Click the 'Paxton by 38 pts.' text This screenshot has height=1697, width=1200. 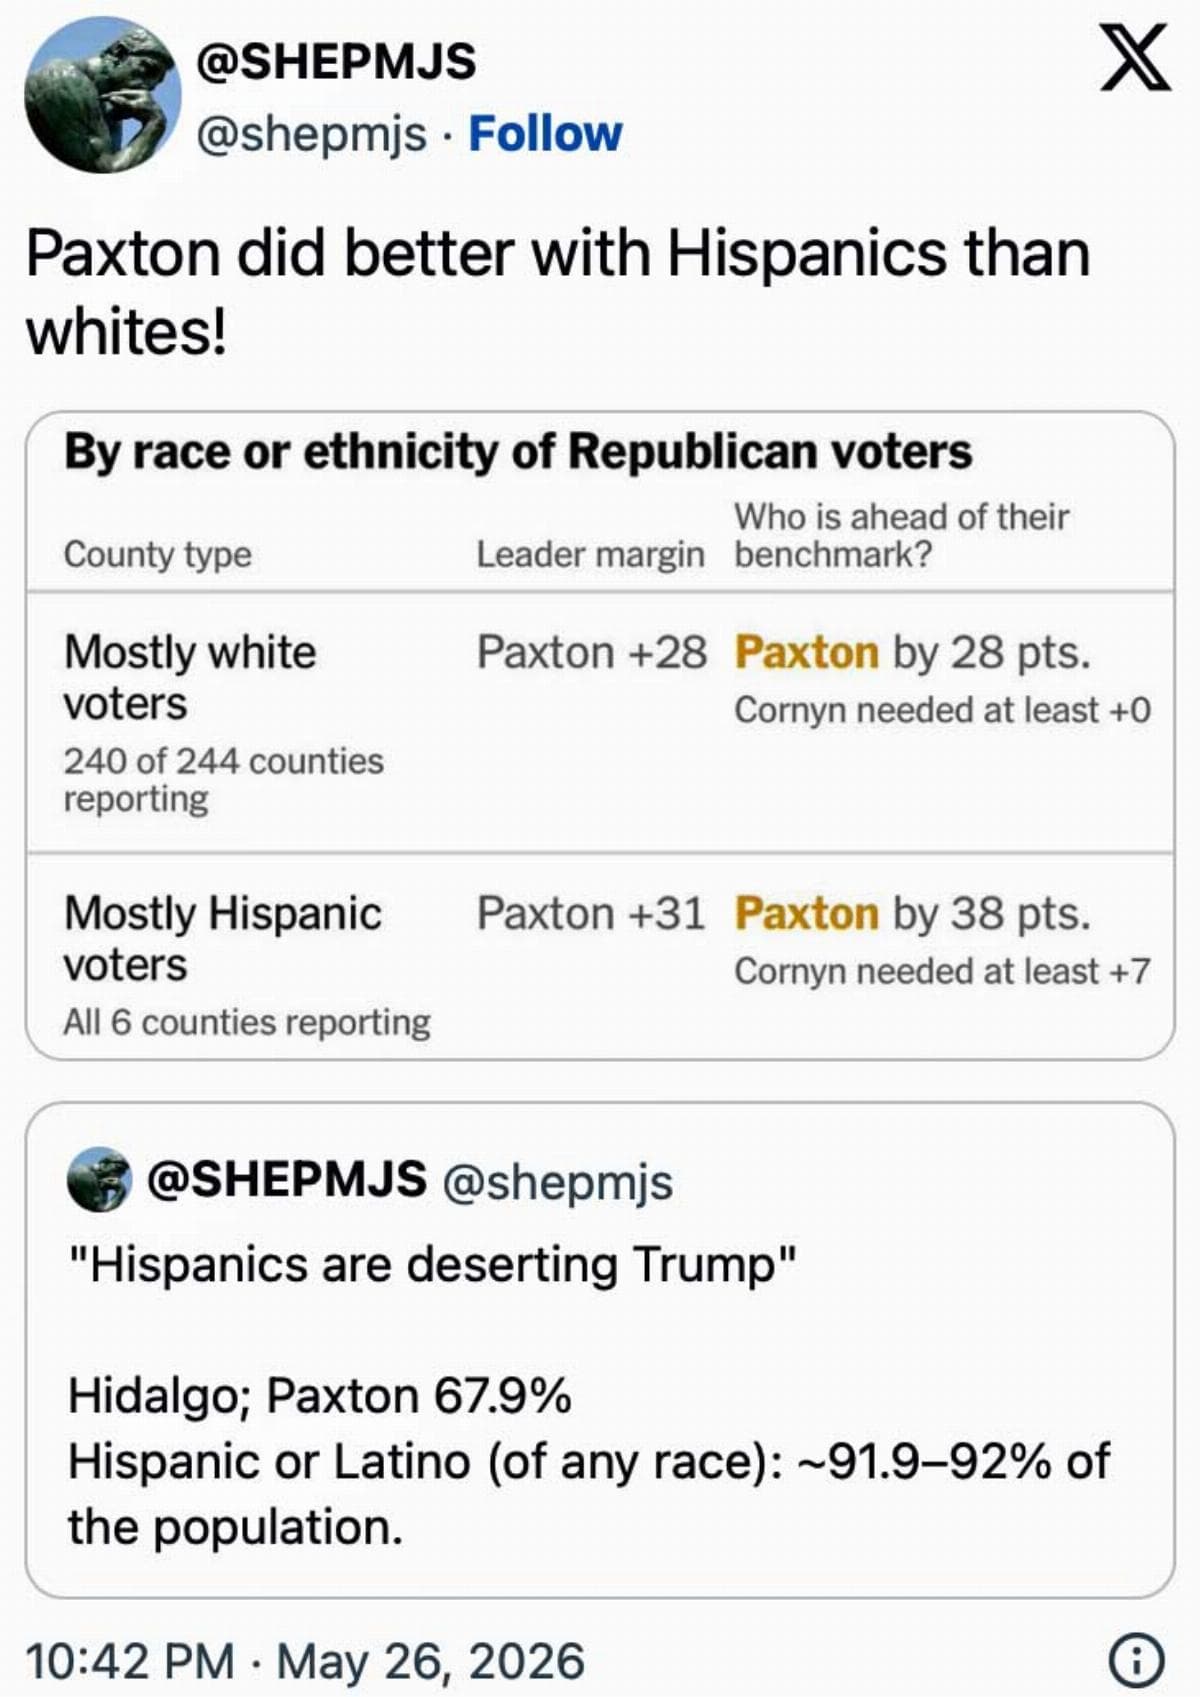pos(912,913)
